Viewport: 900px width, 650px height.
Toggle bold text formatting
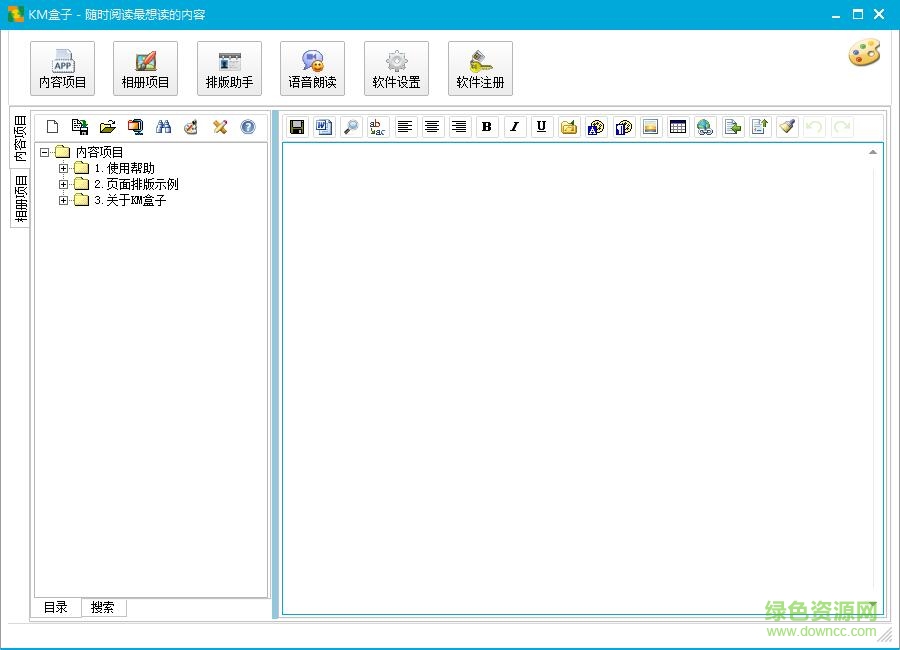tap(486, 127)
